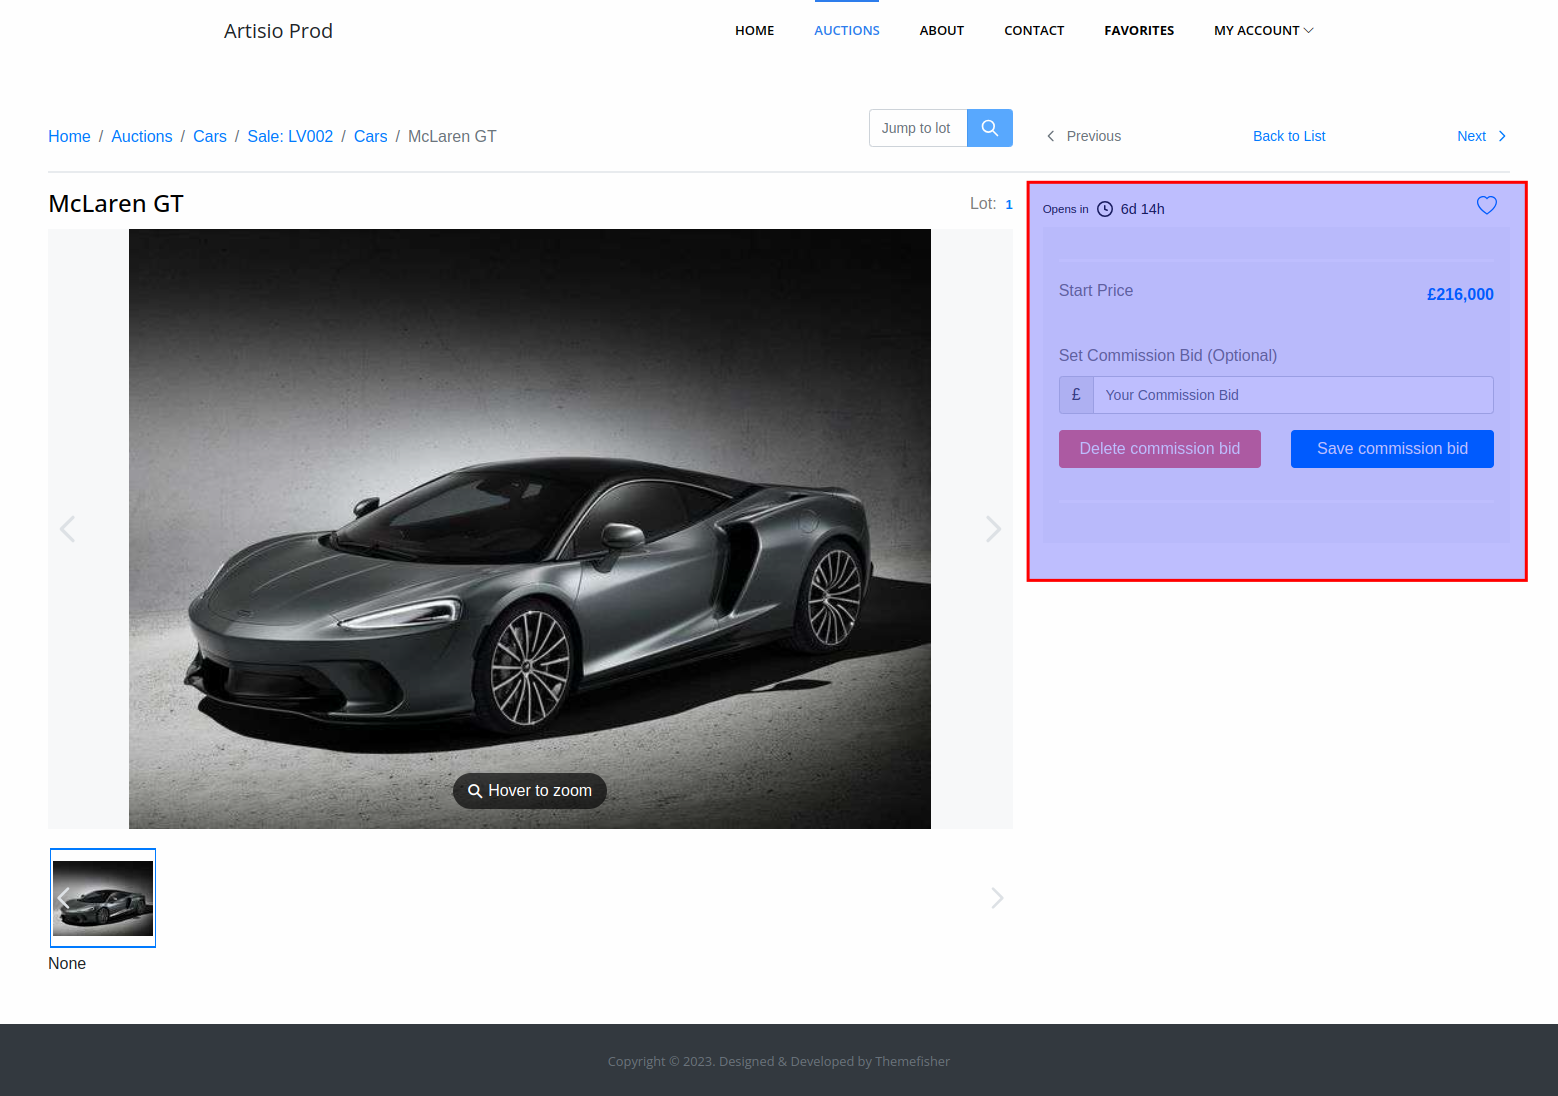Screen dimensions: 1558x1096
Task: Add McLaren GT to favorites with heart icon
Action: pos(1487,205)
